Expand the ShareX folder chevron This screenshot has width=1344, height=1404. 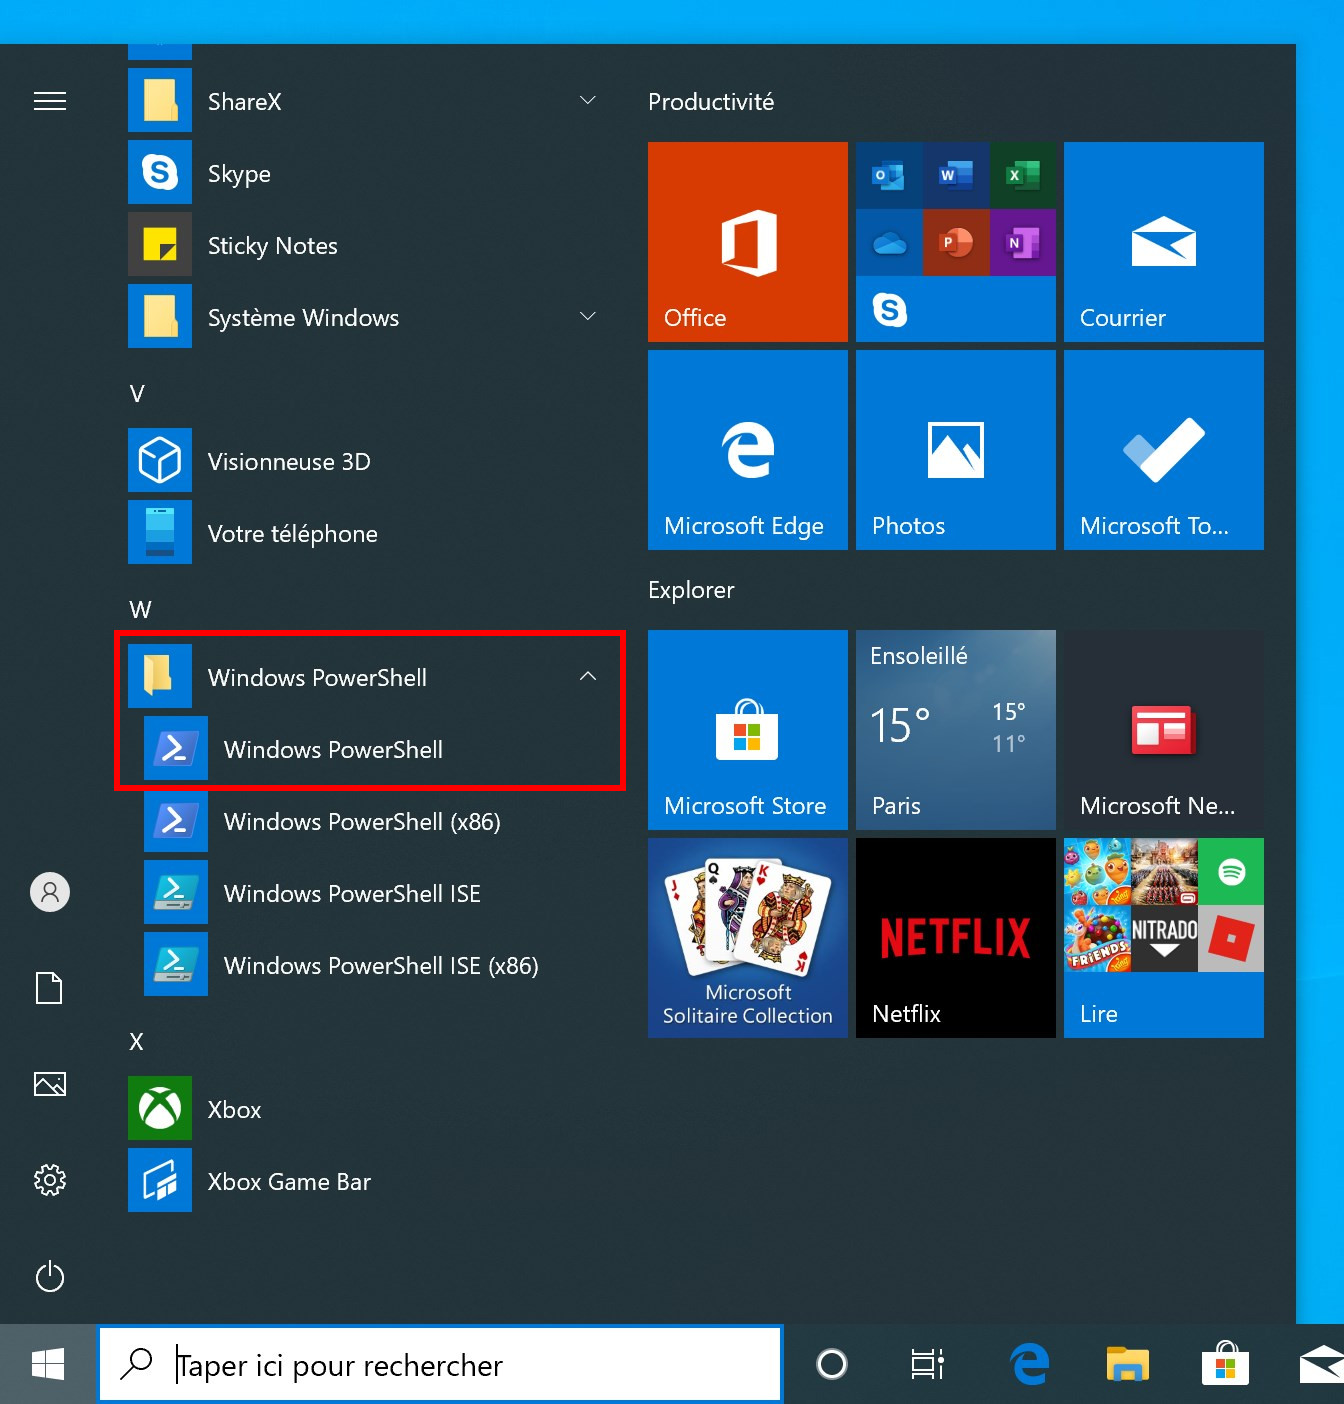point(588,100)
